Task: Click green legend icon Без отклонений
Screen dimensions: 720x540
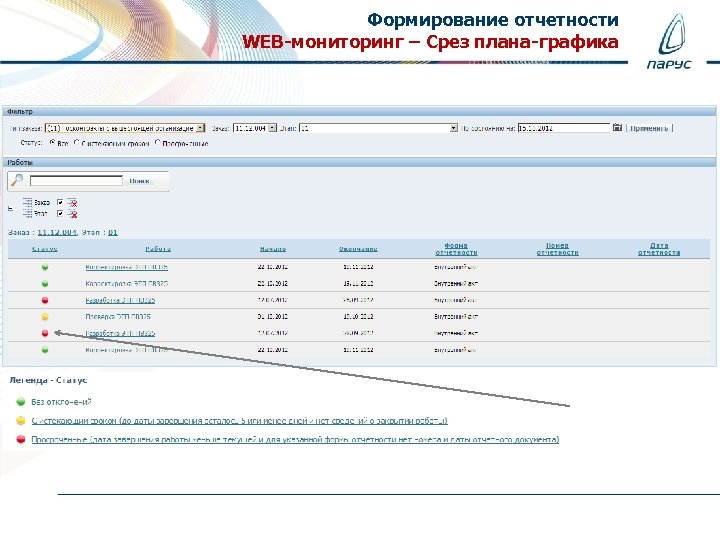Action: click(x=21, y=402)
